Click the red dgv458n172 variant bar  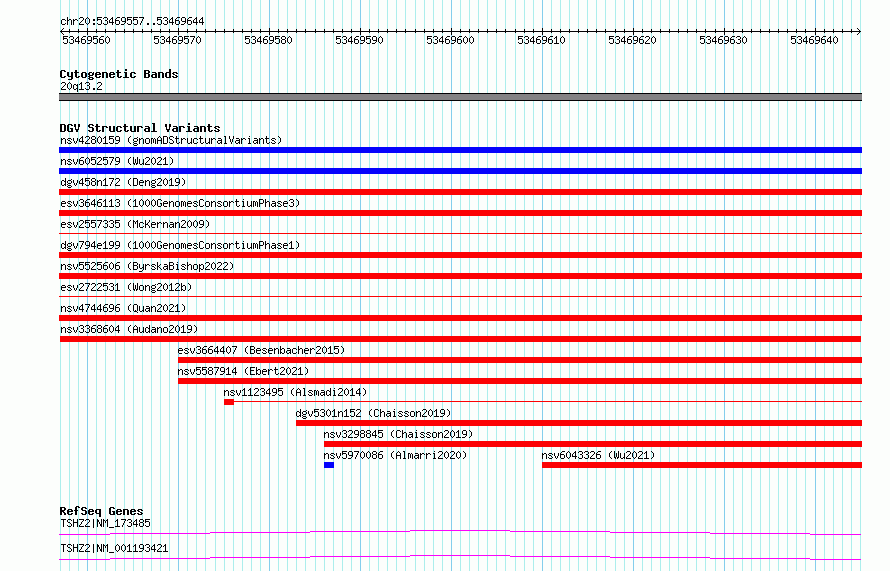(460, 192)
